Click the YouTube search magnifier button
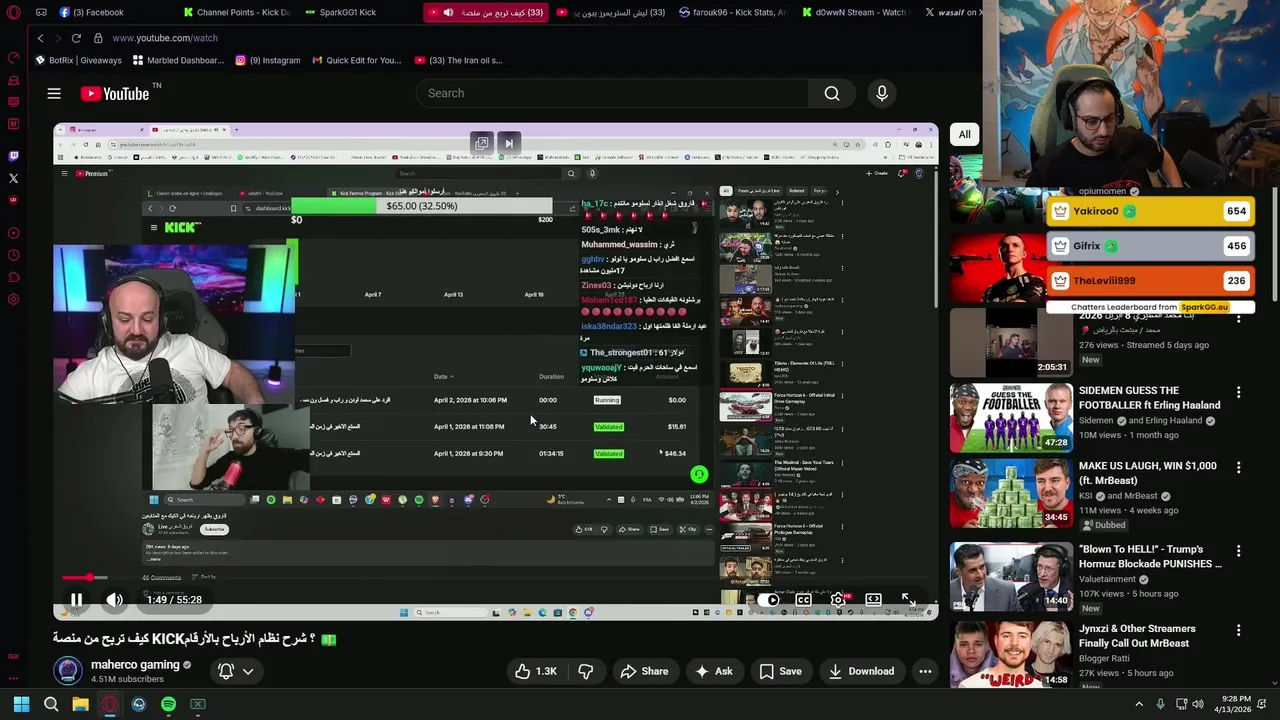1280x720 pixels. click(832, 93)
